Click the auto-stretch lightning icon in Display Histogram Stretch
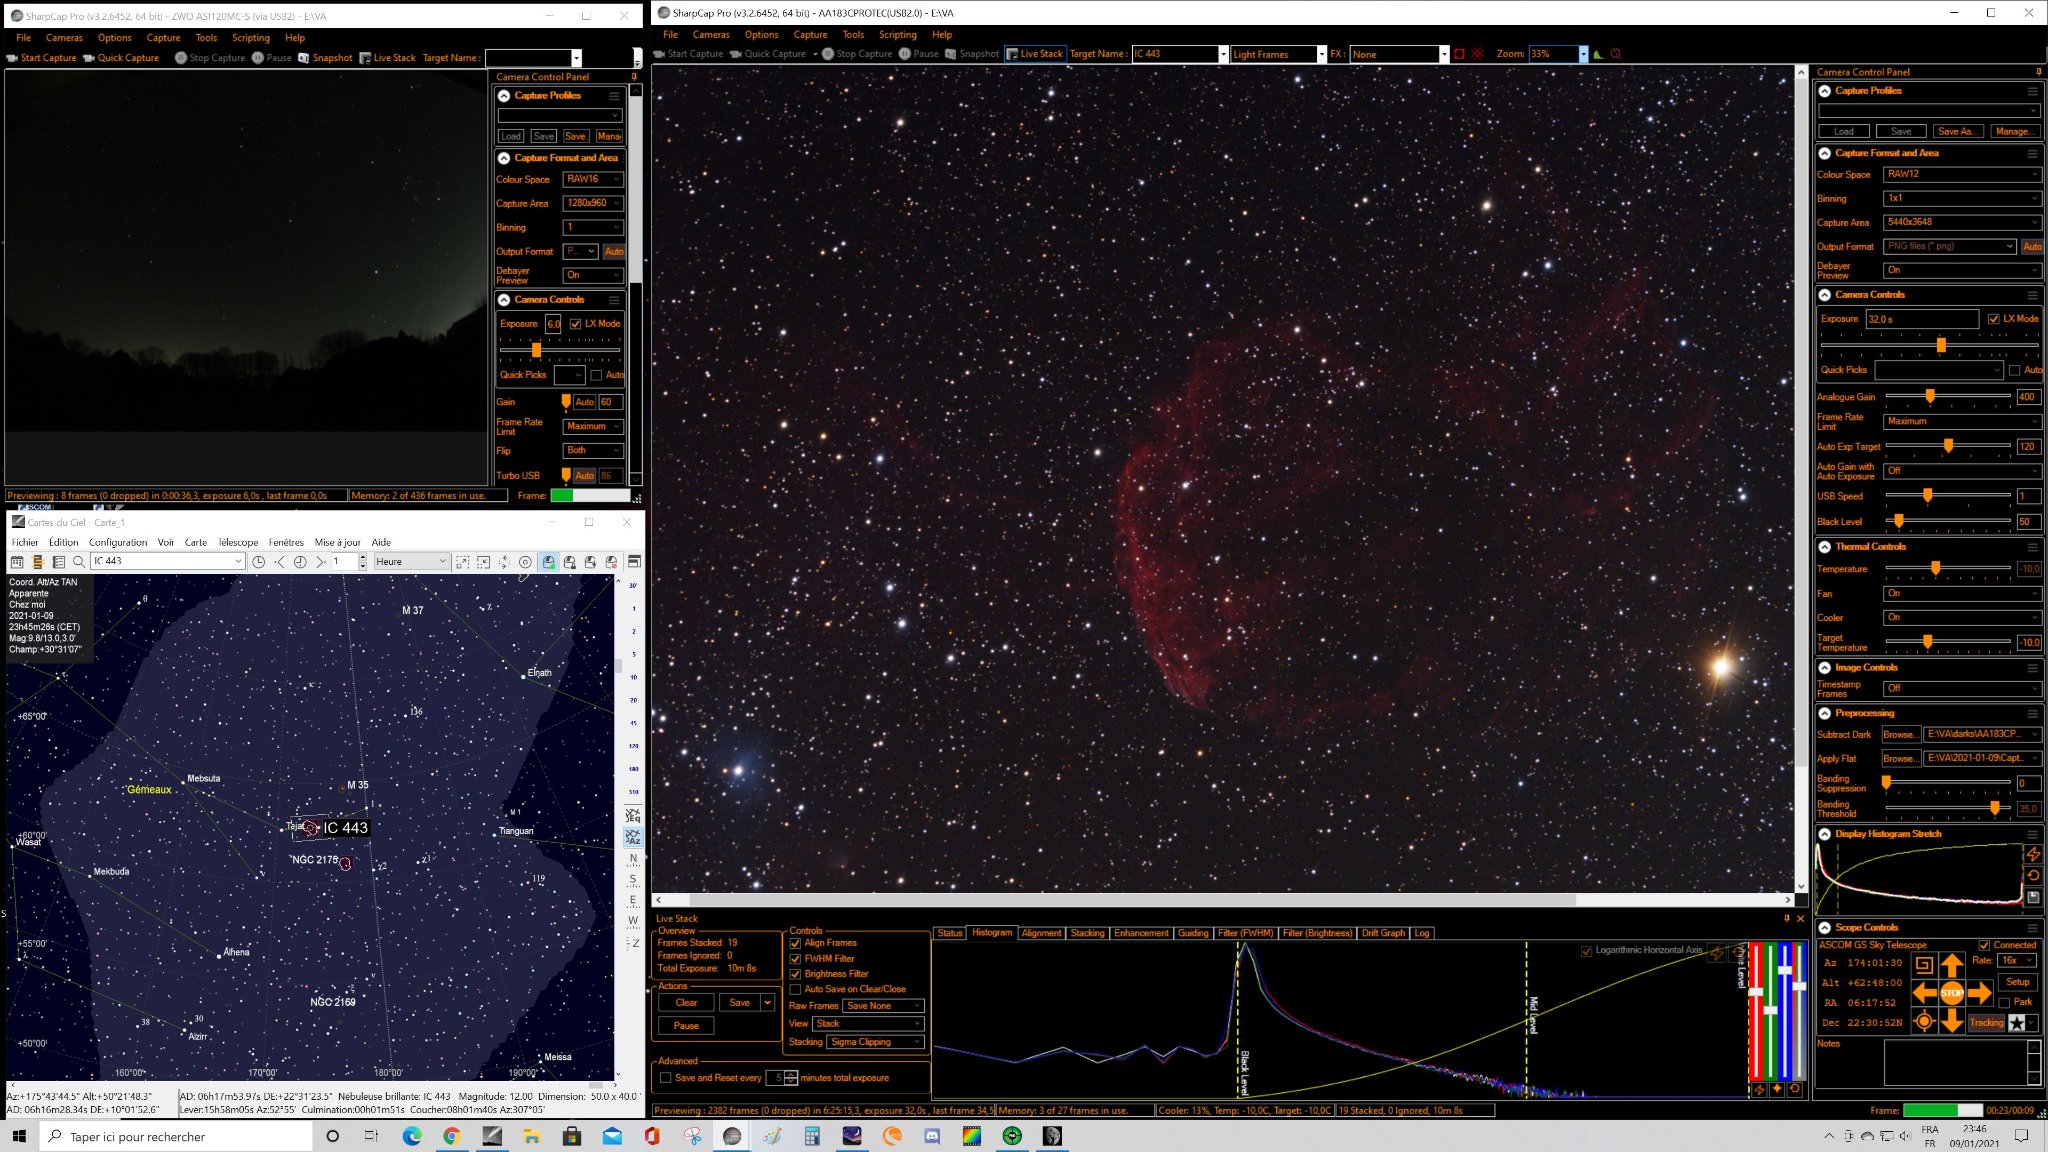 coord(2033,854)
